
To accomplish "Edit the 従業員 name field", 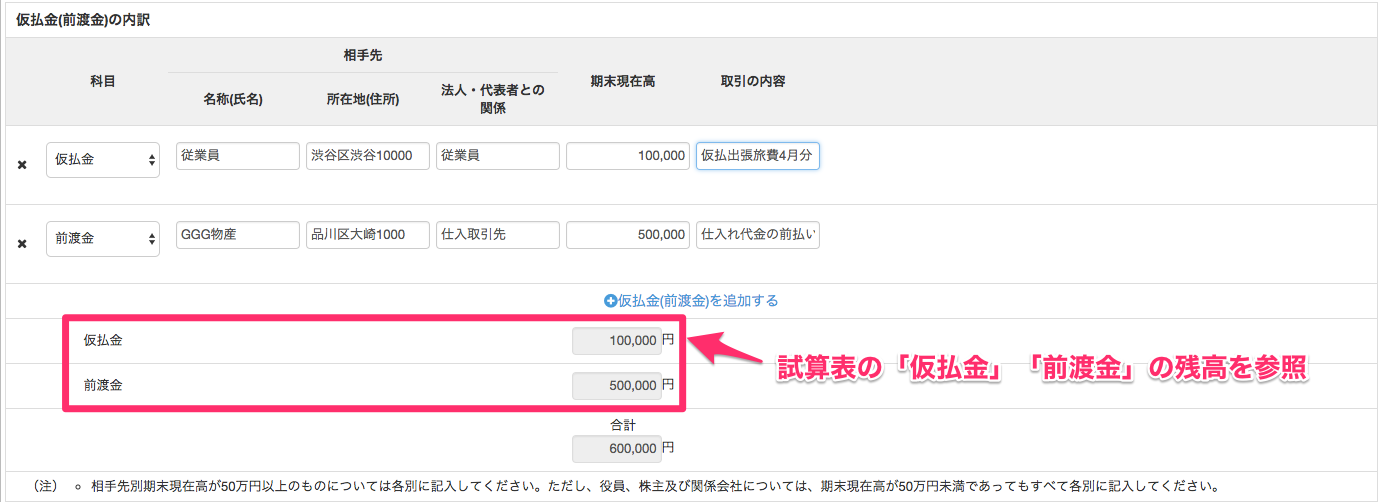I will [237, 156].
